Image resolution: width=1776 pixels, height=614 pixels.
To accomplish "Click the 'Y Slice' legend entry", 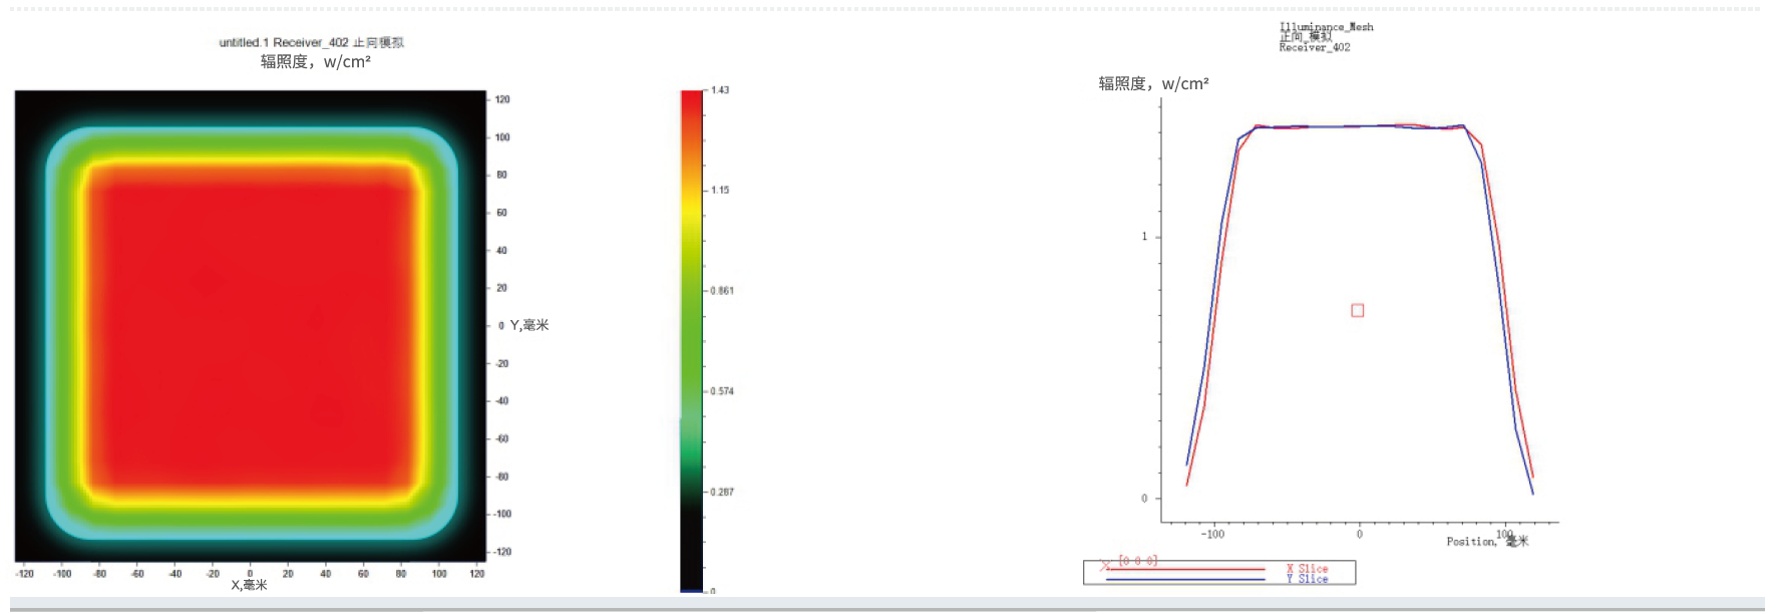I will coord(1307,579).
